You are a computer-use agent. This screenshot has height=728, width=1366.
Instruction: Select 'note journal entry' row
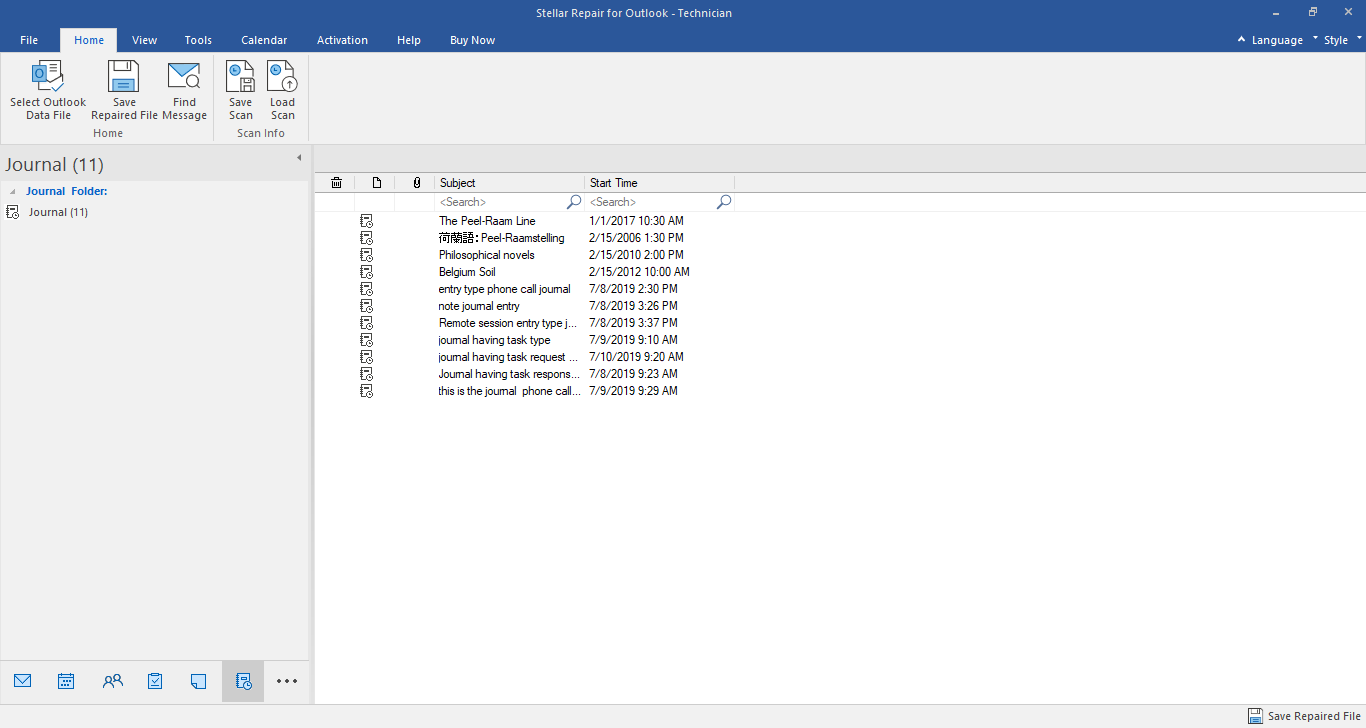pyautogui.click(x=479, y=306)
